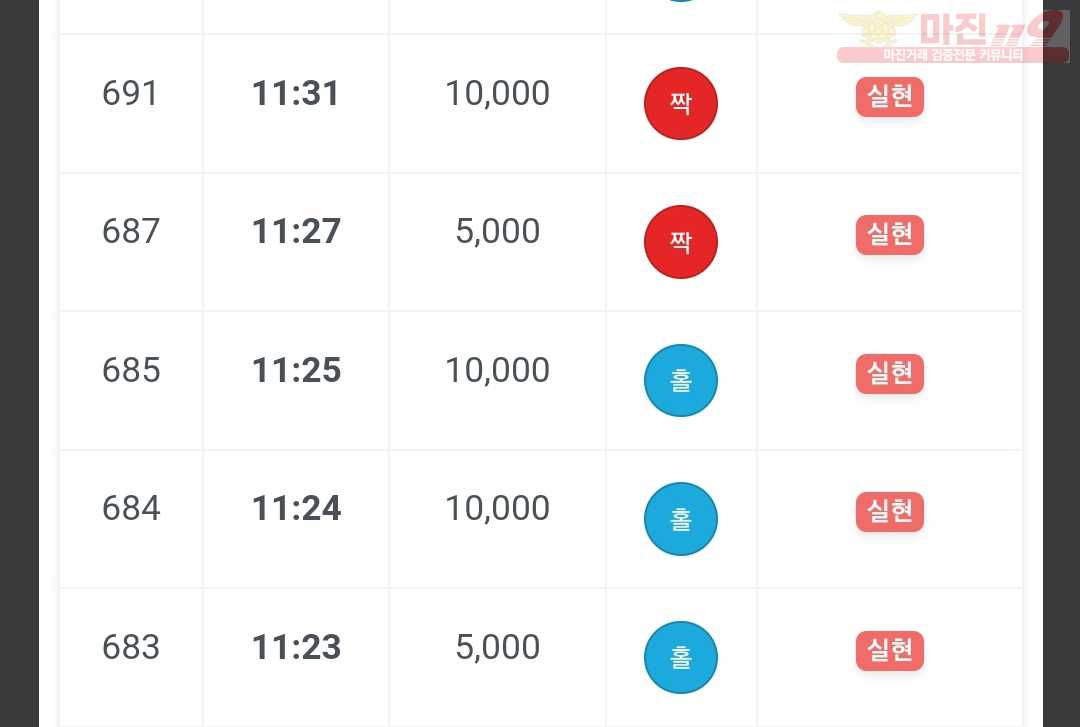Image resolution: width=1080 pixels, height=727 pixels.
Task: Click the 실현 badge in row 683
Action: 889,651
